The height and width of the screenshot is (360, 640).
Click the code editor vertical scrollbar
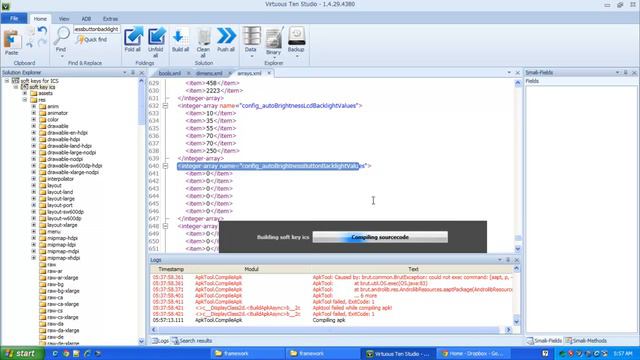point(518,166)
